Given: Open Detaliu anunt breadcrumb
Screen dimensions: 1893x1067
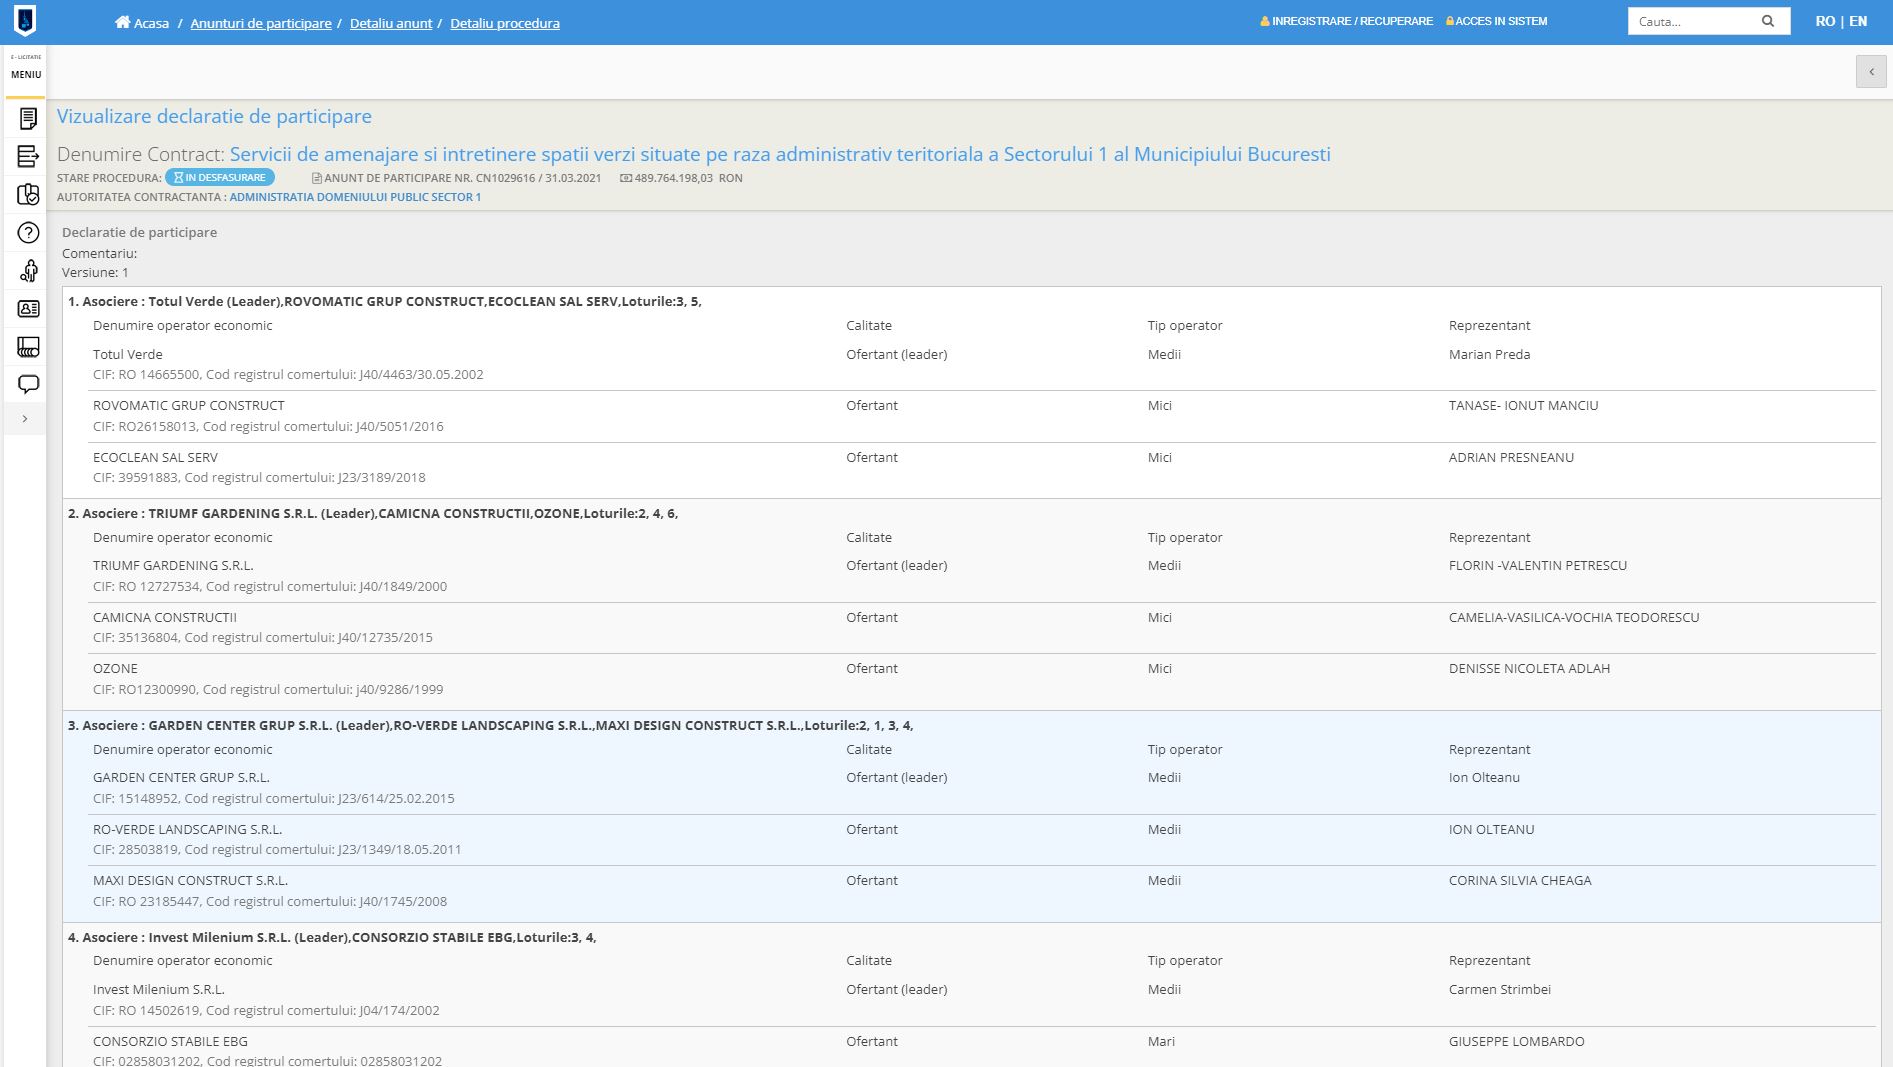Looking at the screenshot, I should 391,23.
